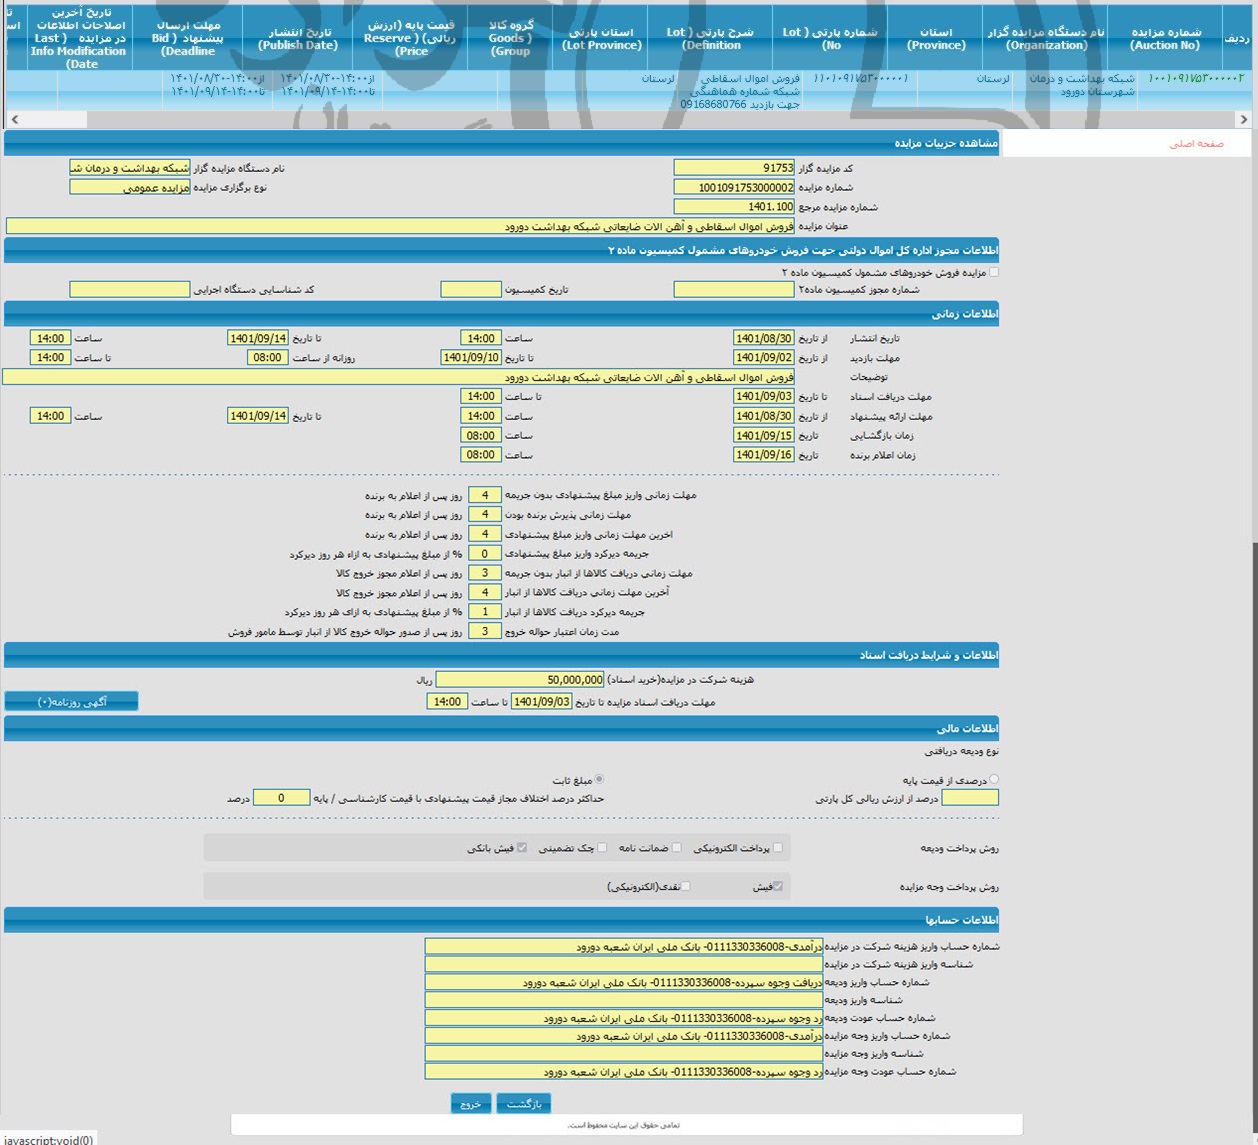This screenshot has height=1145, width=1258.
Task: Click the left arrow of horizontal scrollbar
Action: pyautogui.click(x=14, y=119)
